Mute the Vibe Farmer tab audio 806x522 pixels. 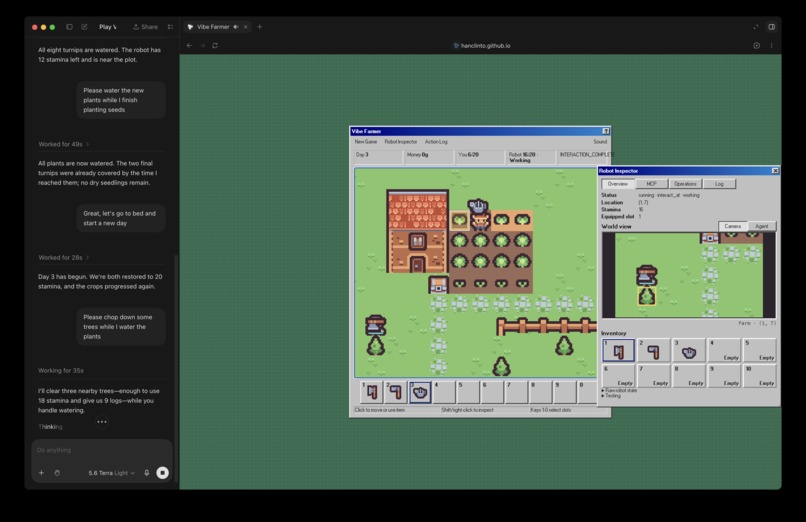[236, 27]
